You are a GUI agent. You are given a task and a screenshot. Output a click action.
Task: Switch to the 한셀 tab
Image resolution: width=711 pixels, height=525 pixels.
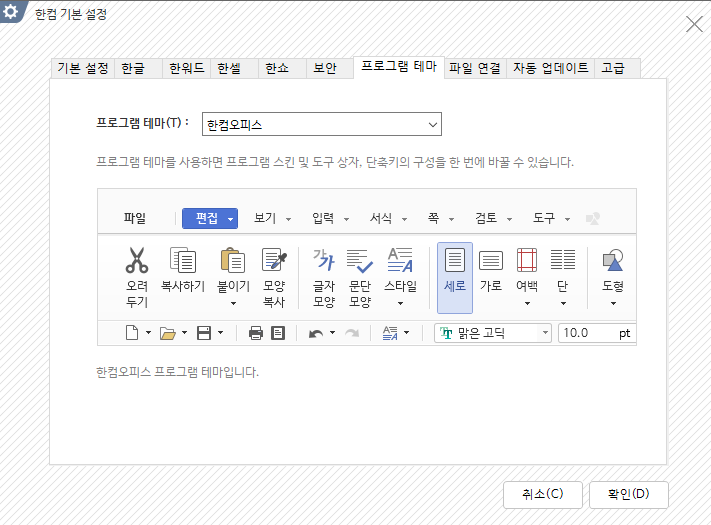click(234, 68)
